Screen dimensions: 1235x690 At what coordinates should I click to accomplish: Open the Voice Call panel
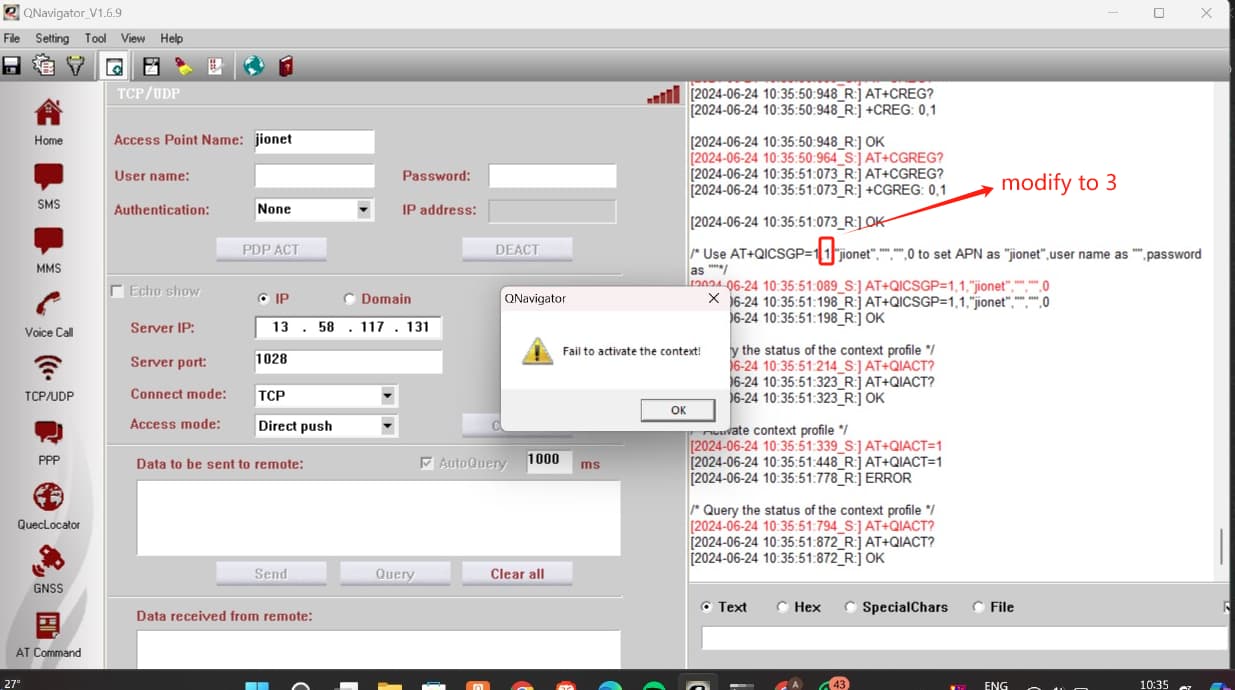[x=48, y=305]
